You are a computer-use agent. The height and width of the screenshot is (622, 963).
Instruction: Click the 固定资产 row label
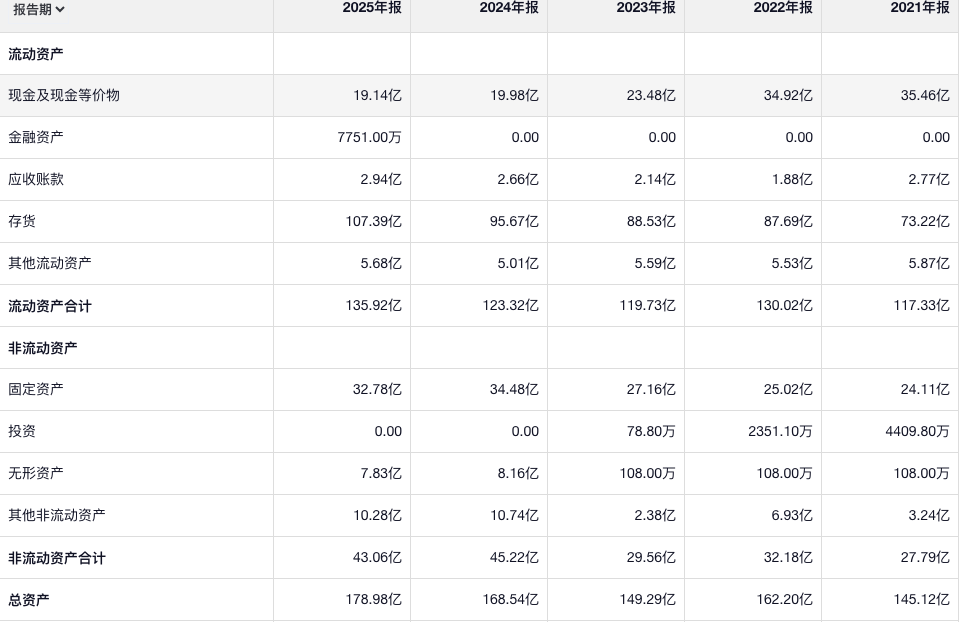click(36, 389)
